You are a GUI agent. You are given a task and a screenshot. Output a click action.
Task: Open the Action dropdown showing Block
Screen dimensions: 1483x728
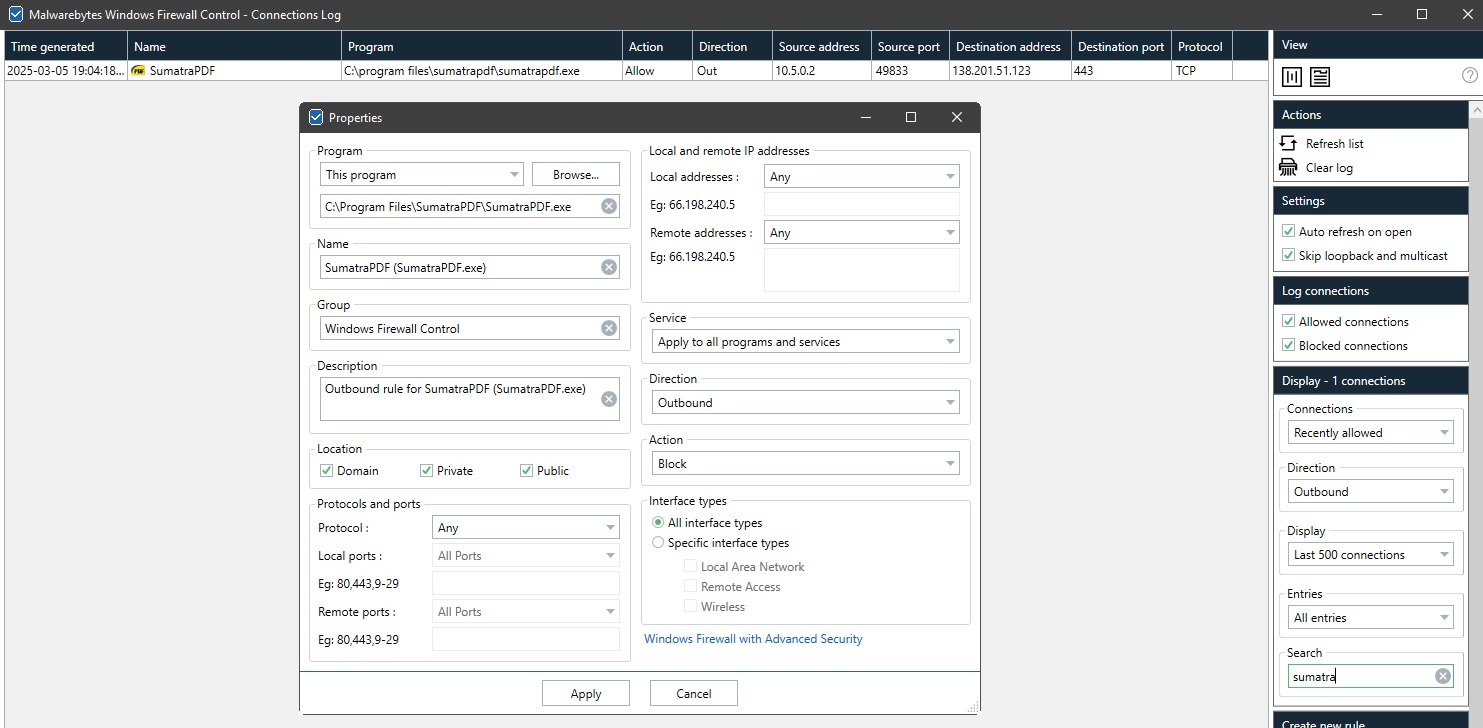coord(804,463)
